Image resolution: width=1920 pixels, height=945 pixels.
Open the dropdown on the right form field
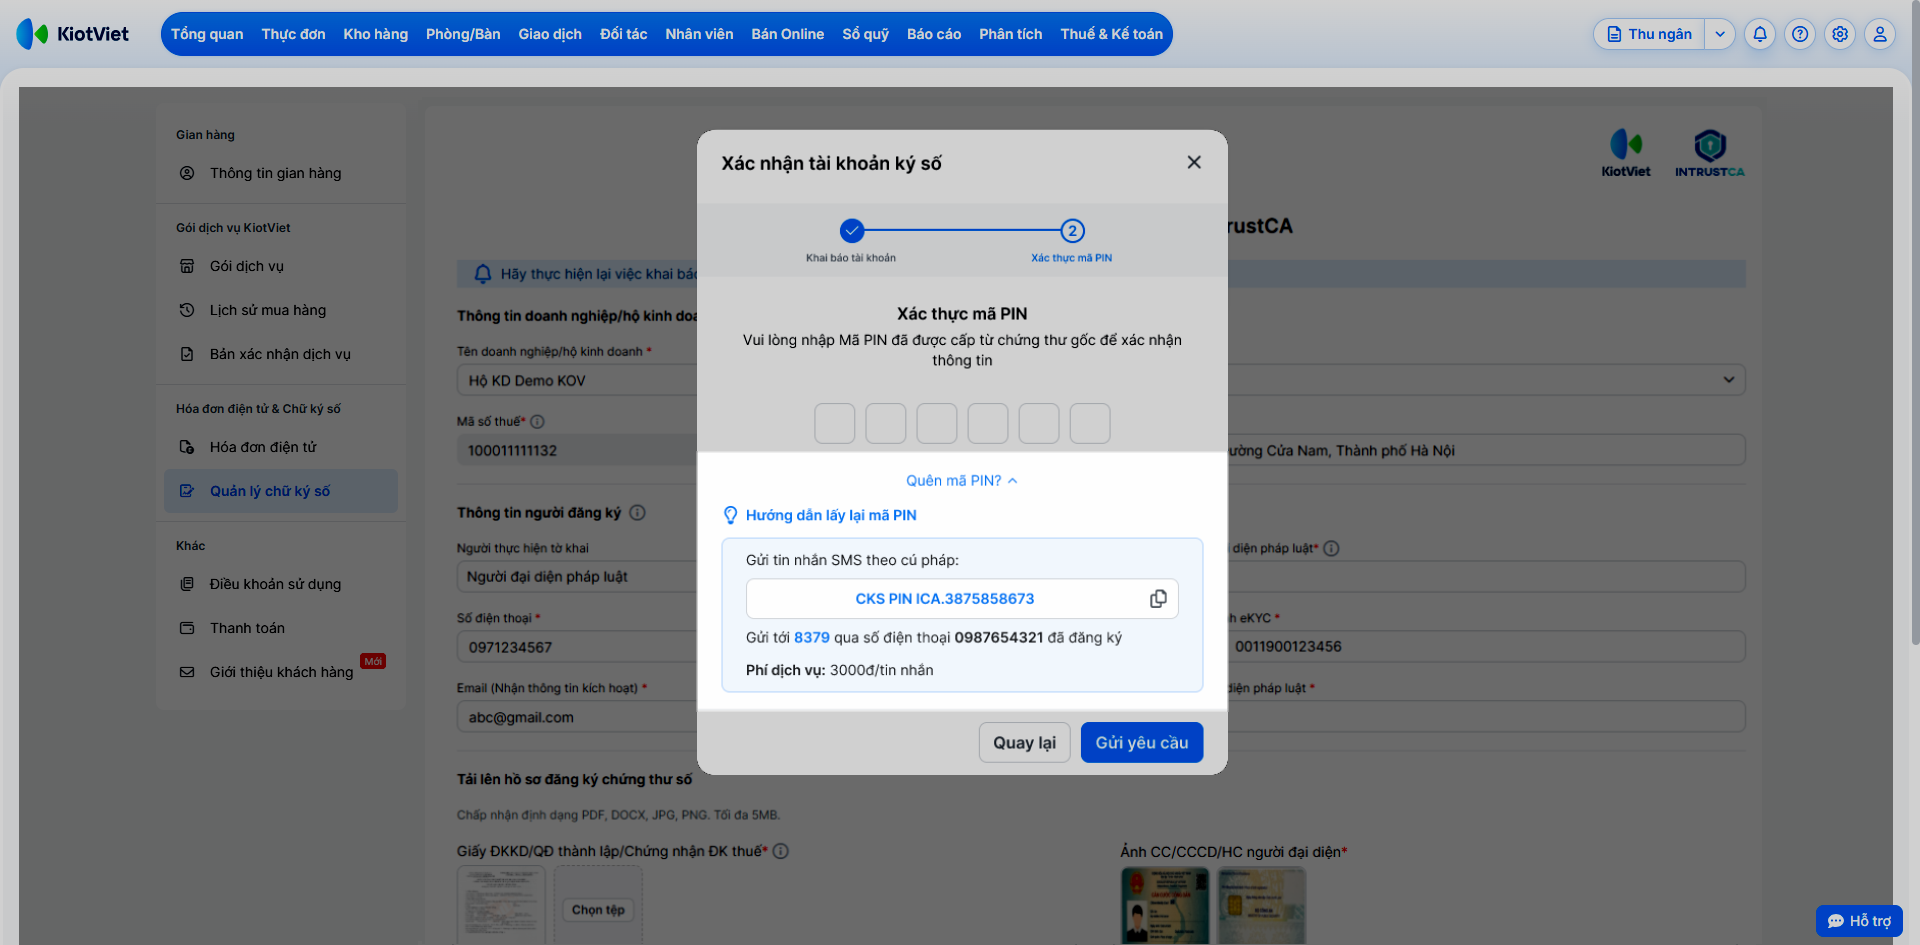click(1728, 380)
